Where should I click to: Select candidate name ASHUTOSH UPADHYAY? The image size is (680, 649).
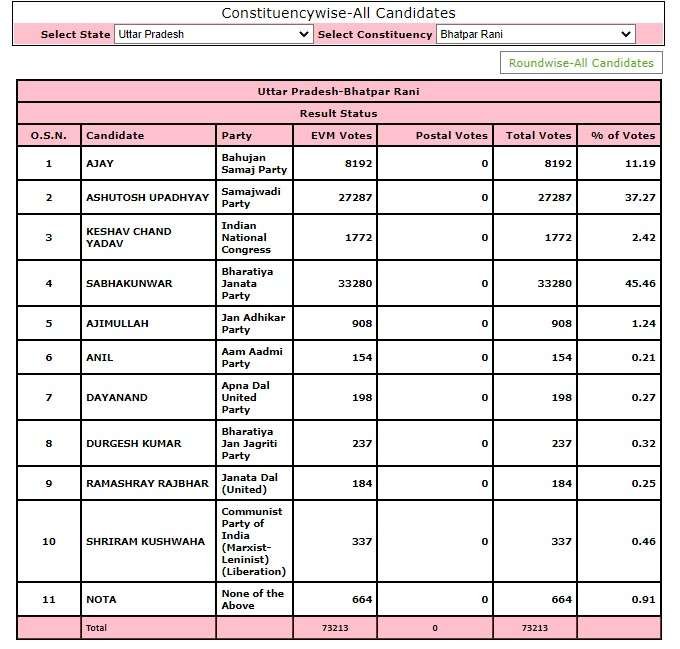[147, 198]
